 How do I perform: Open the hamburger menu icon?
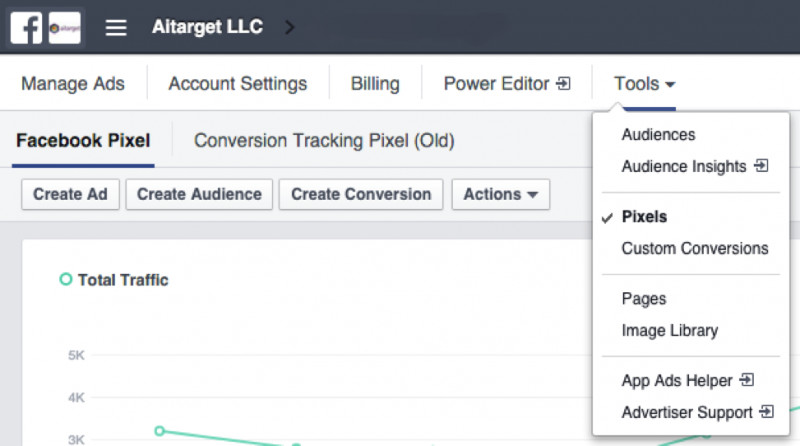point(116,28)
